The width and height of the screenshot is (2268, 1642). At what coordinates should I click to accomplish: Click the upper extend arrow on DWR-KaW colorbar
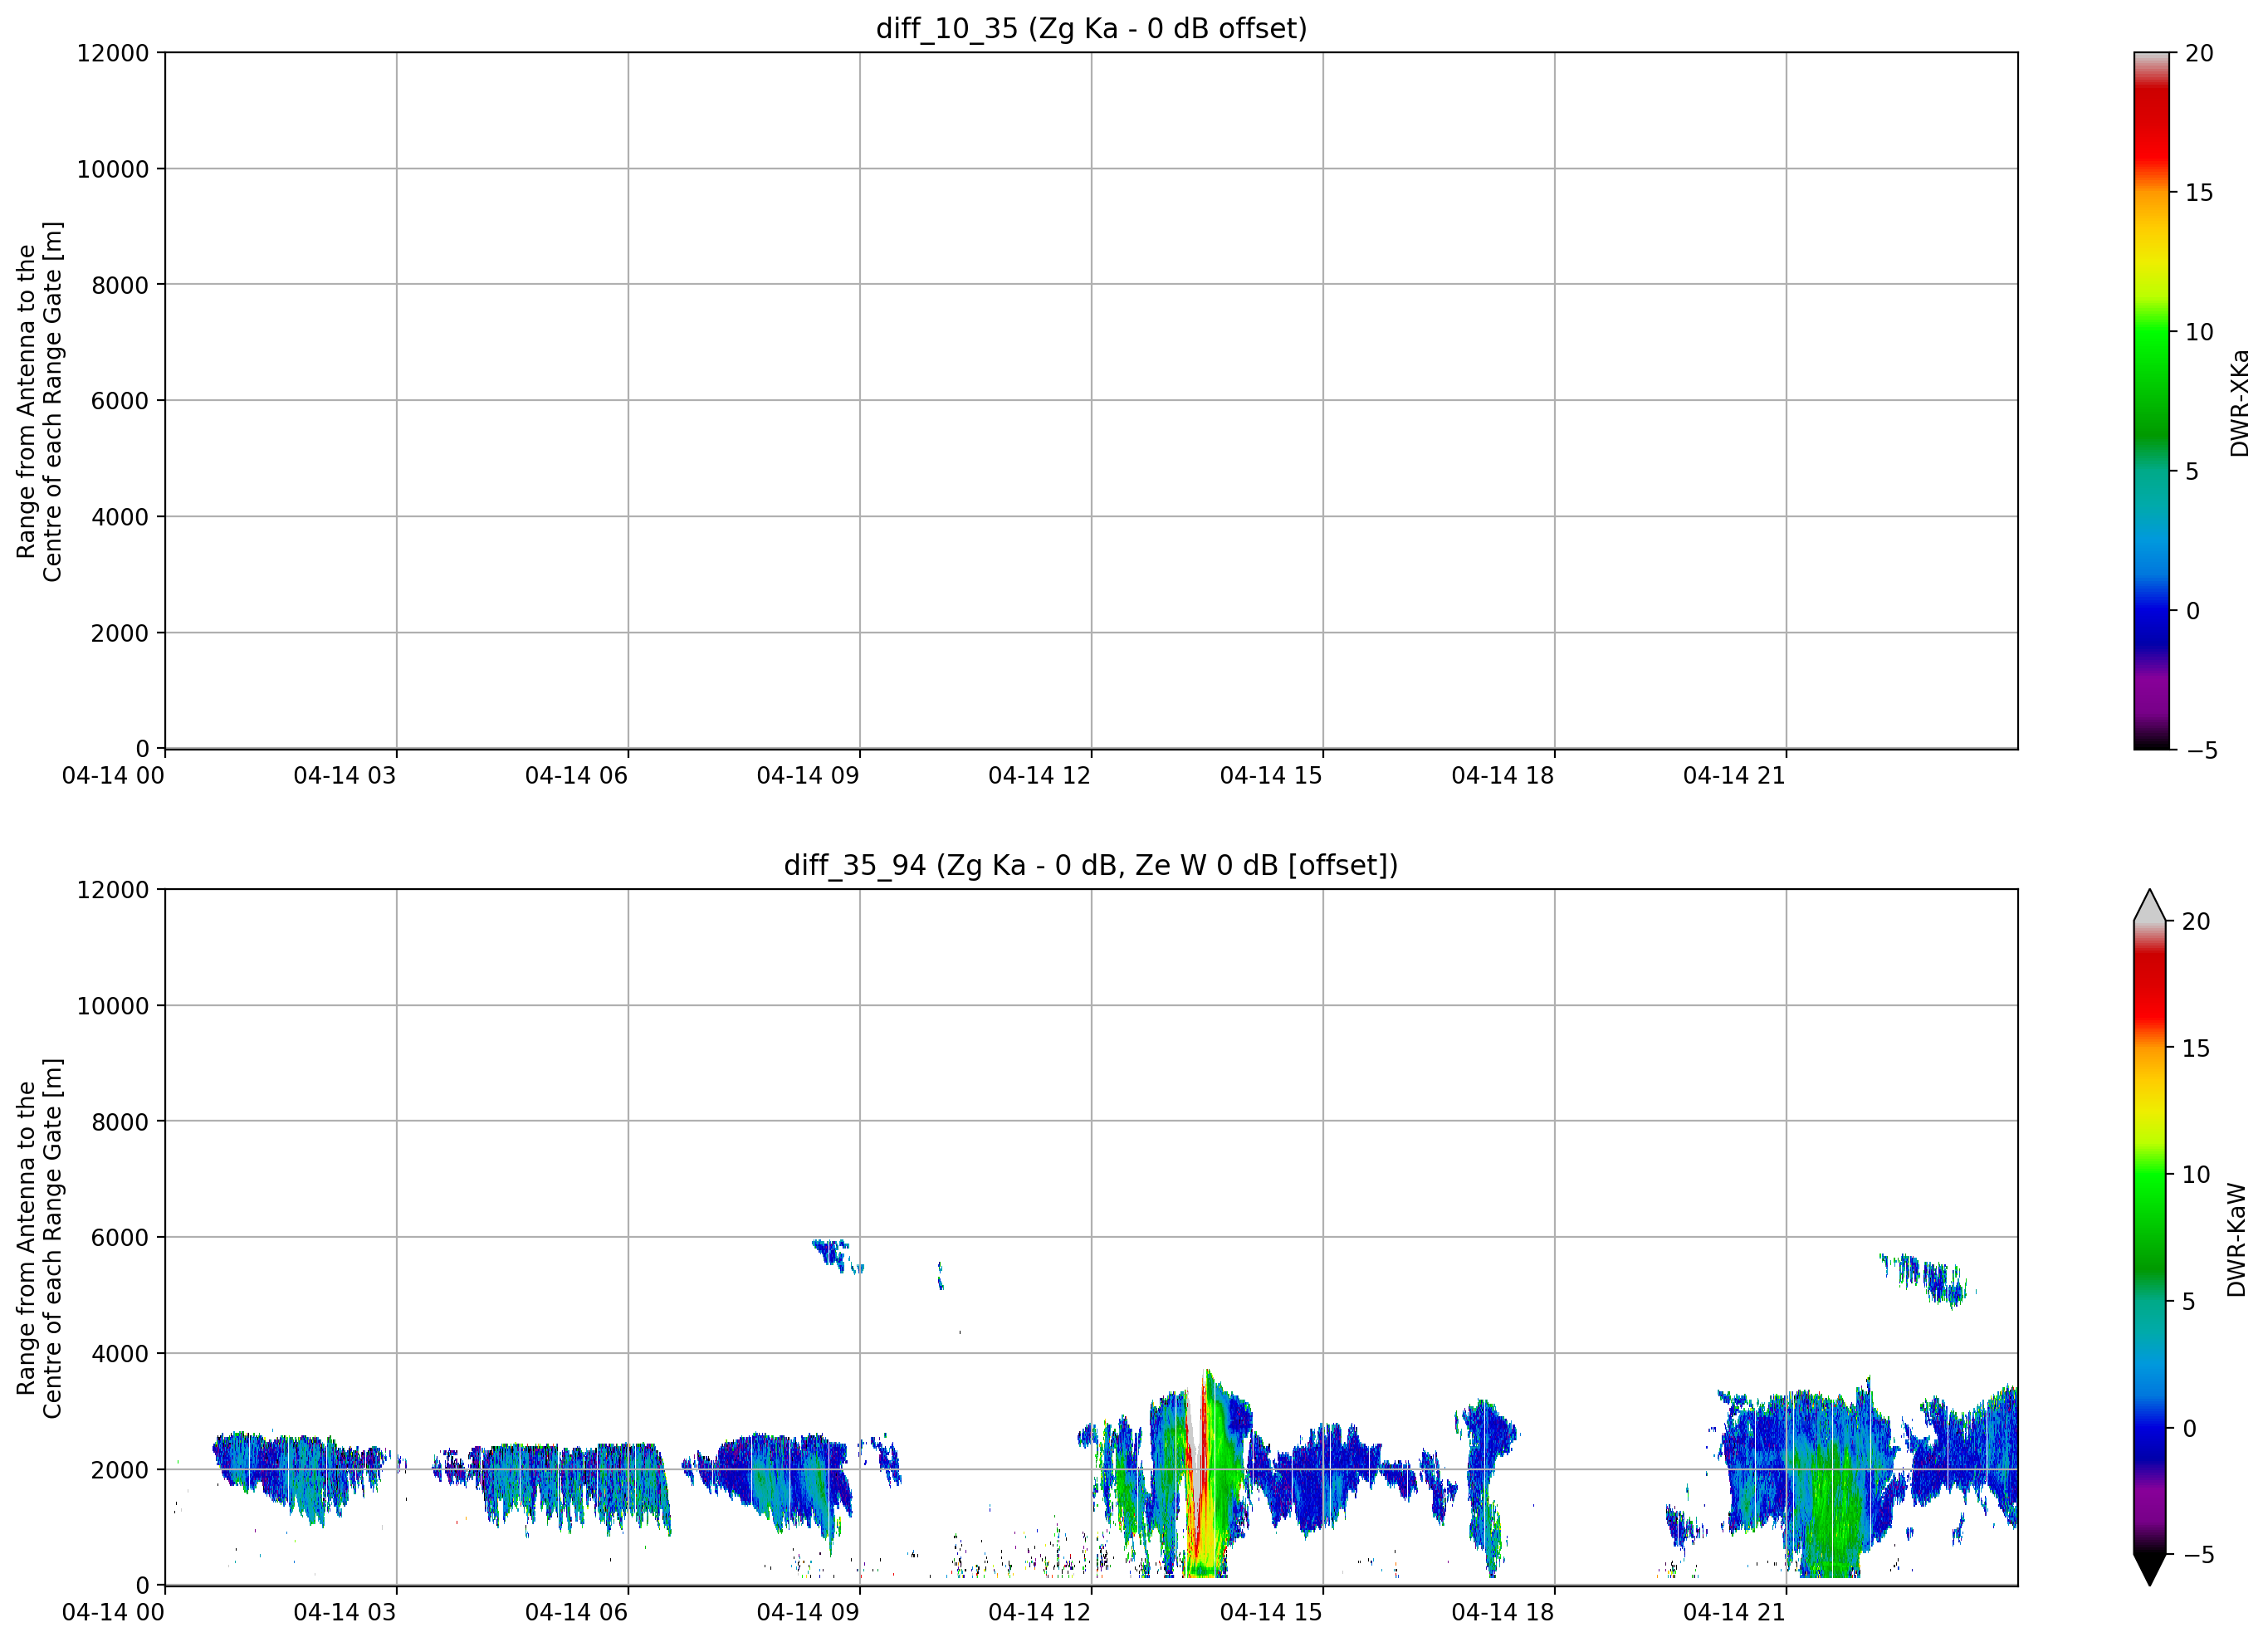2149,906
